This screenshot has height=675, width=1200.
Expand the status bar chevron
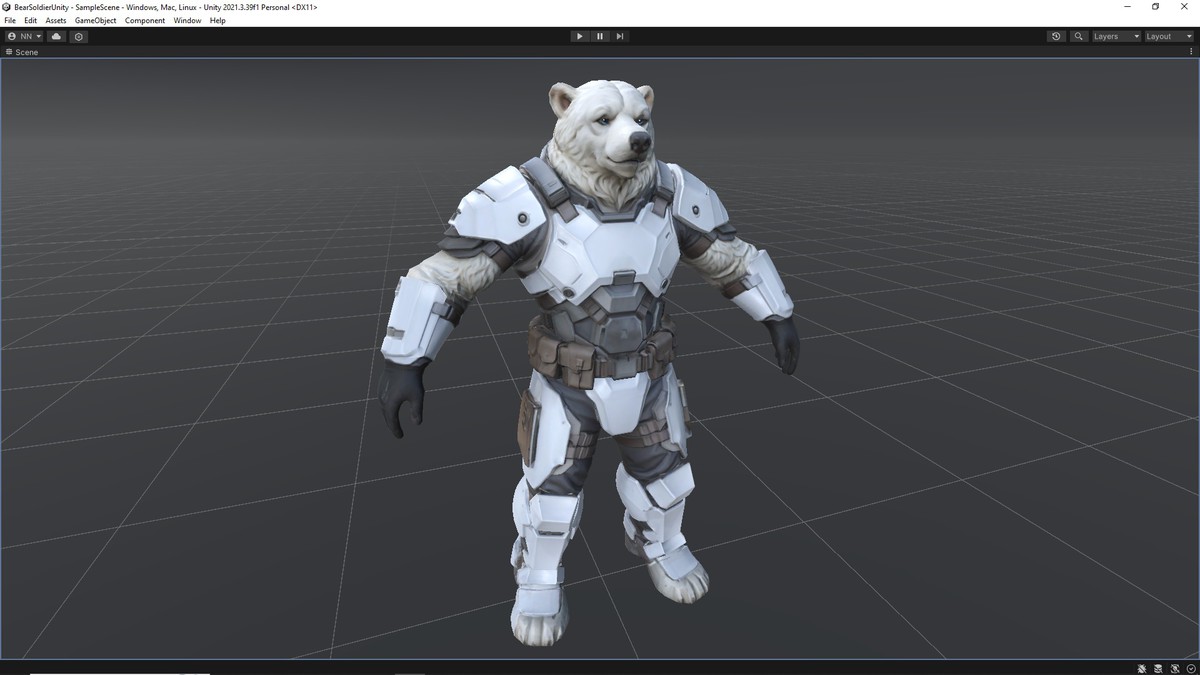click(x=1190, y=668)
